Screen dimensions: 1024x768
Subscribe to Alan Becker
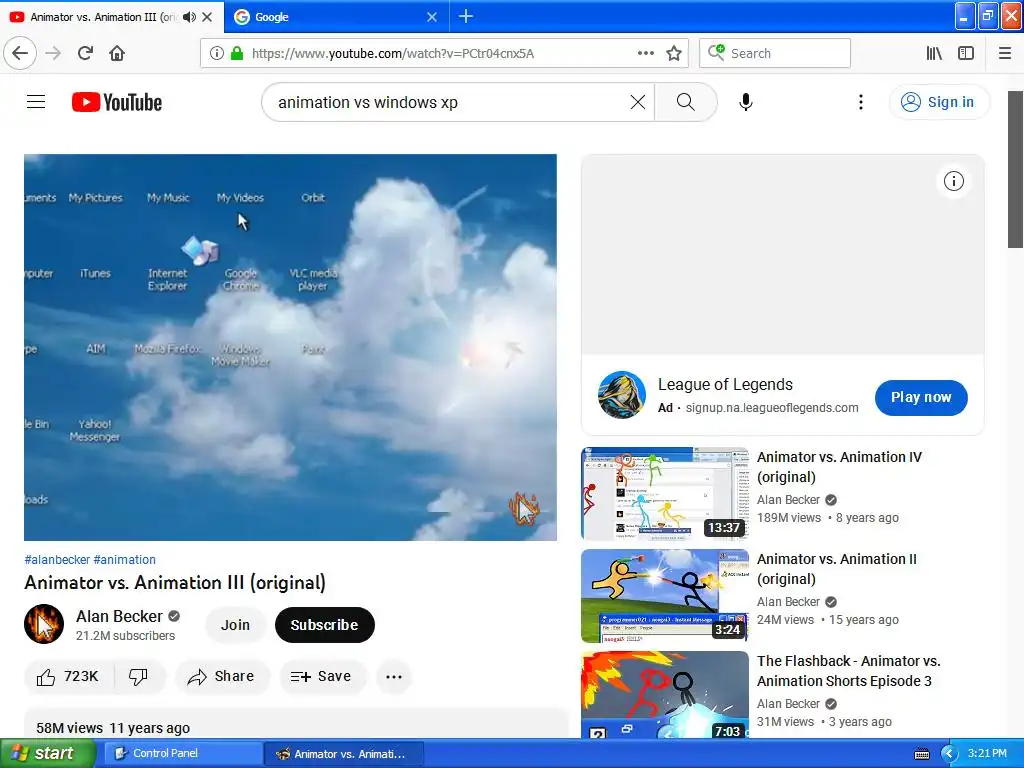point(325,625)
